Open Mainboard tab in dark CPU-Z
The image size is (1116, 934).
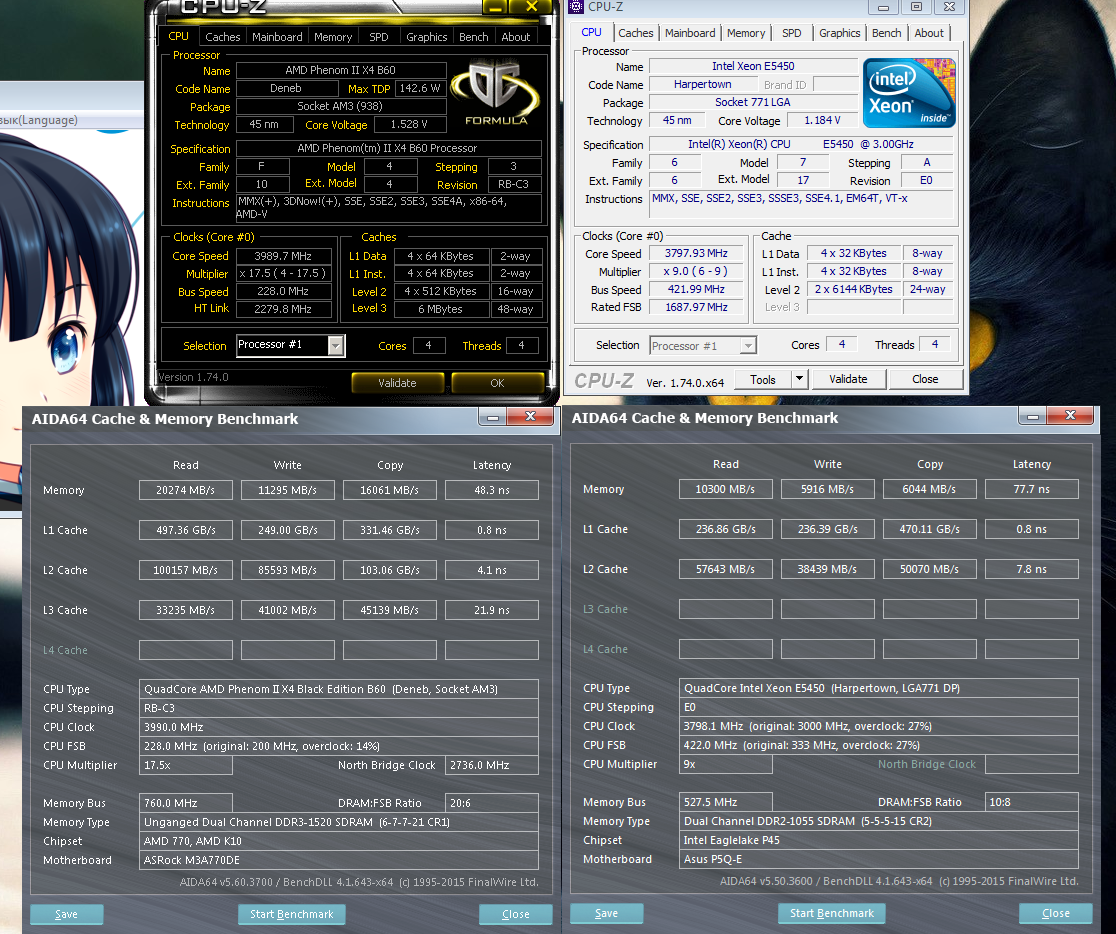[277, 36]
